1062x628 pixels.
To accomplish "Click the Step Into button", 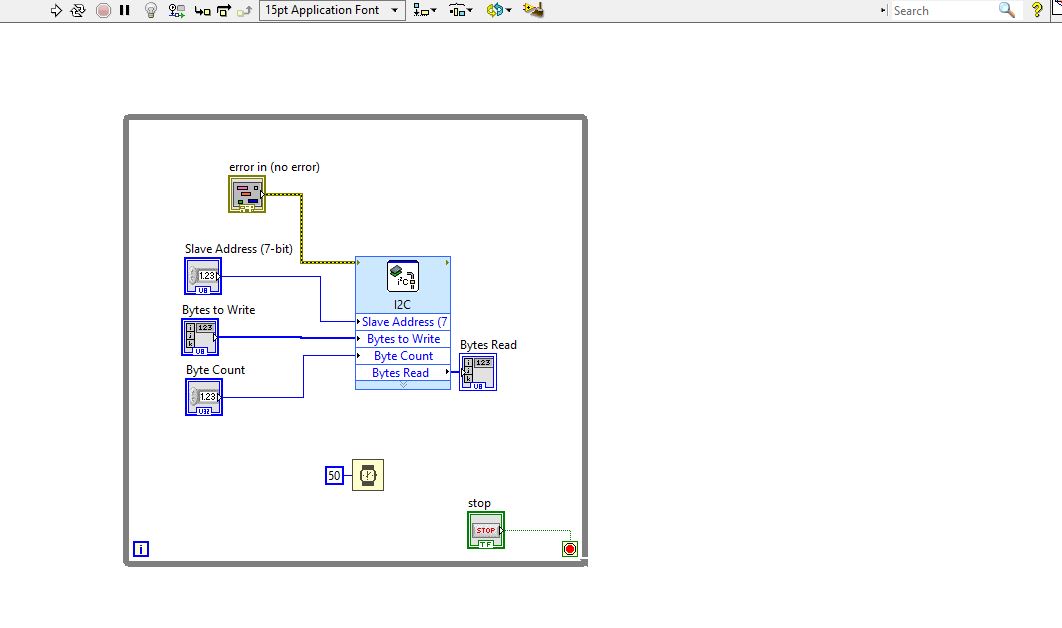I will point(202,10).
